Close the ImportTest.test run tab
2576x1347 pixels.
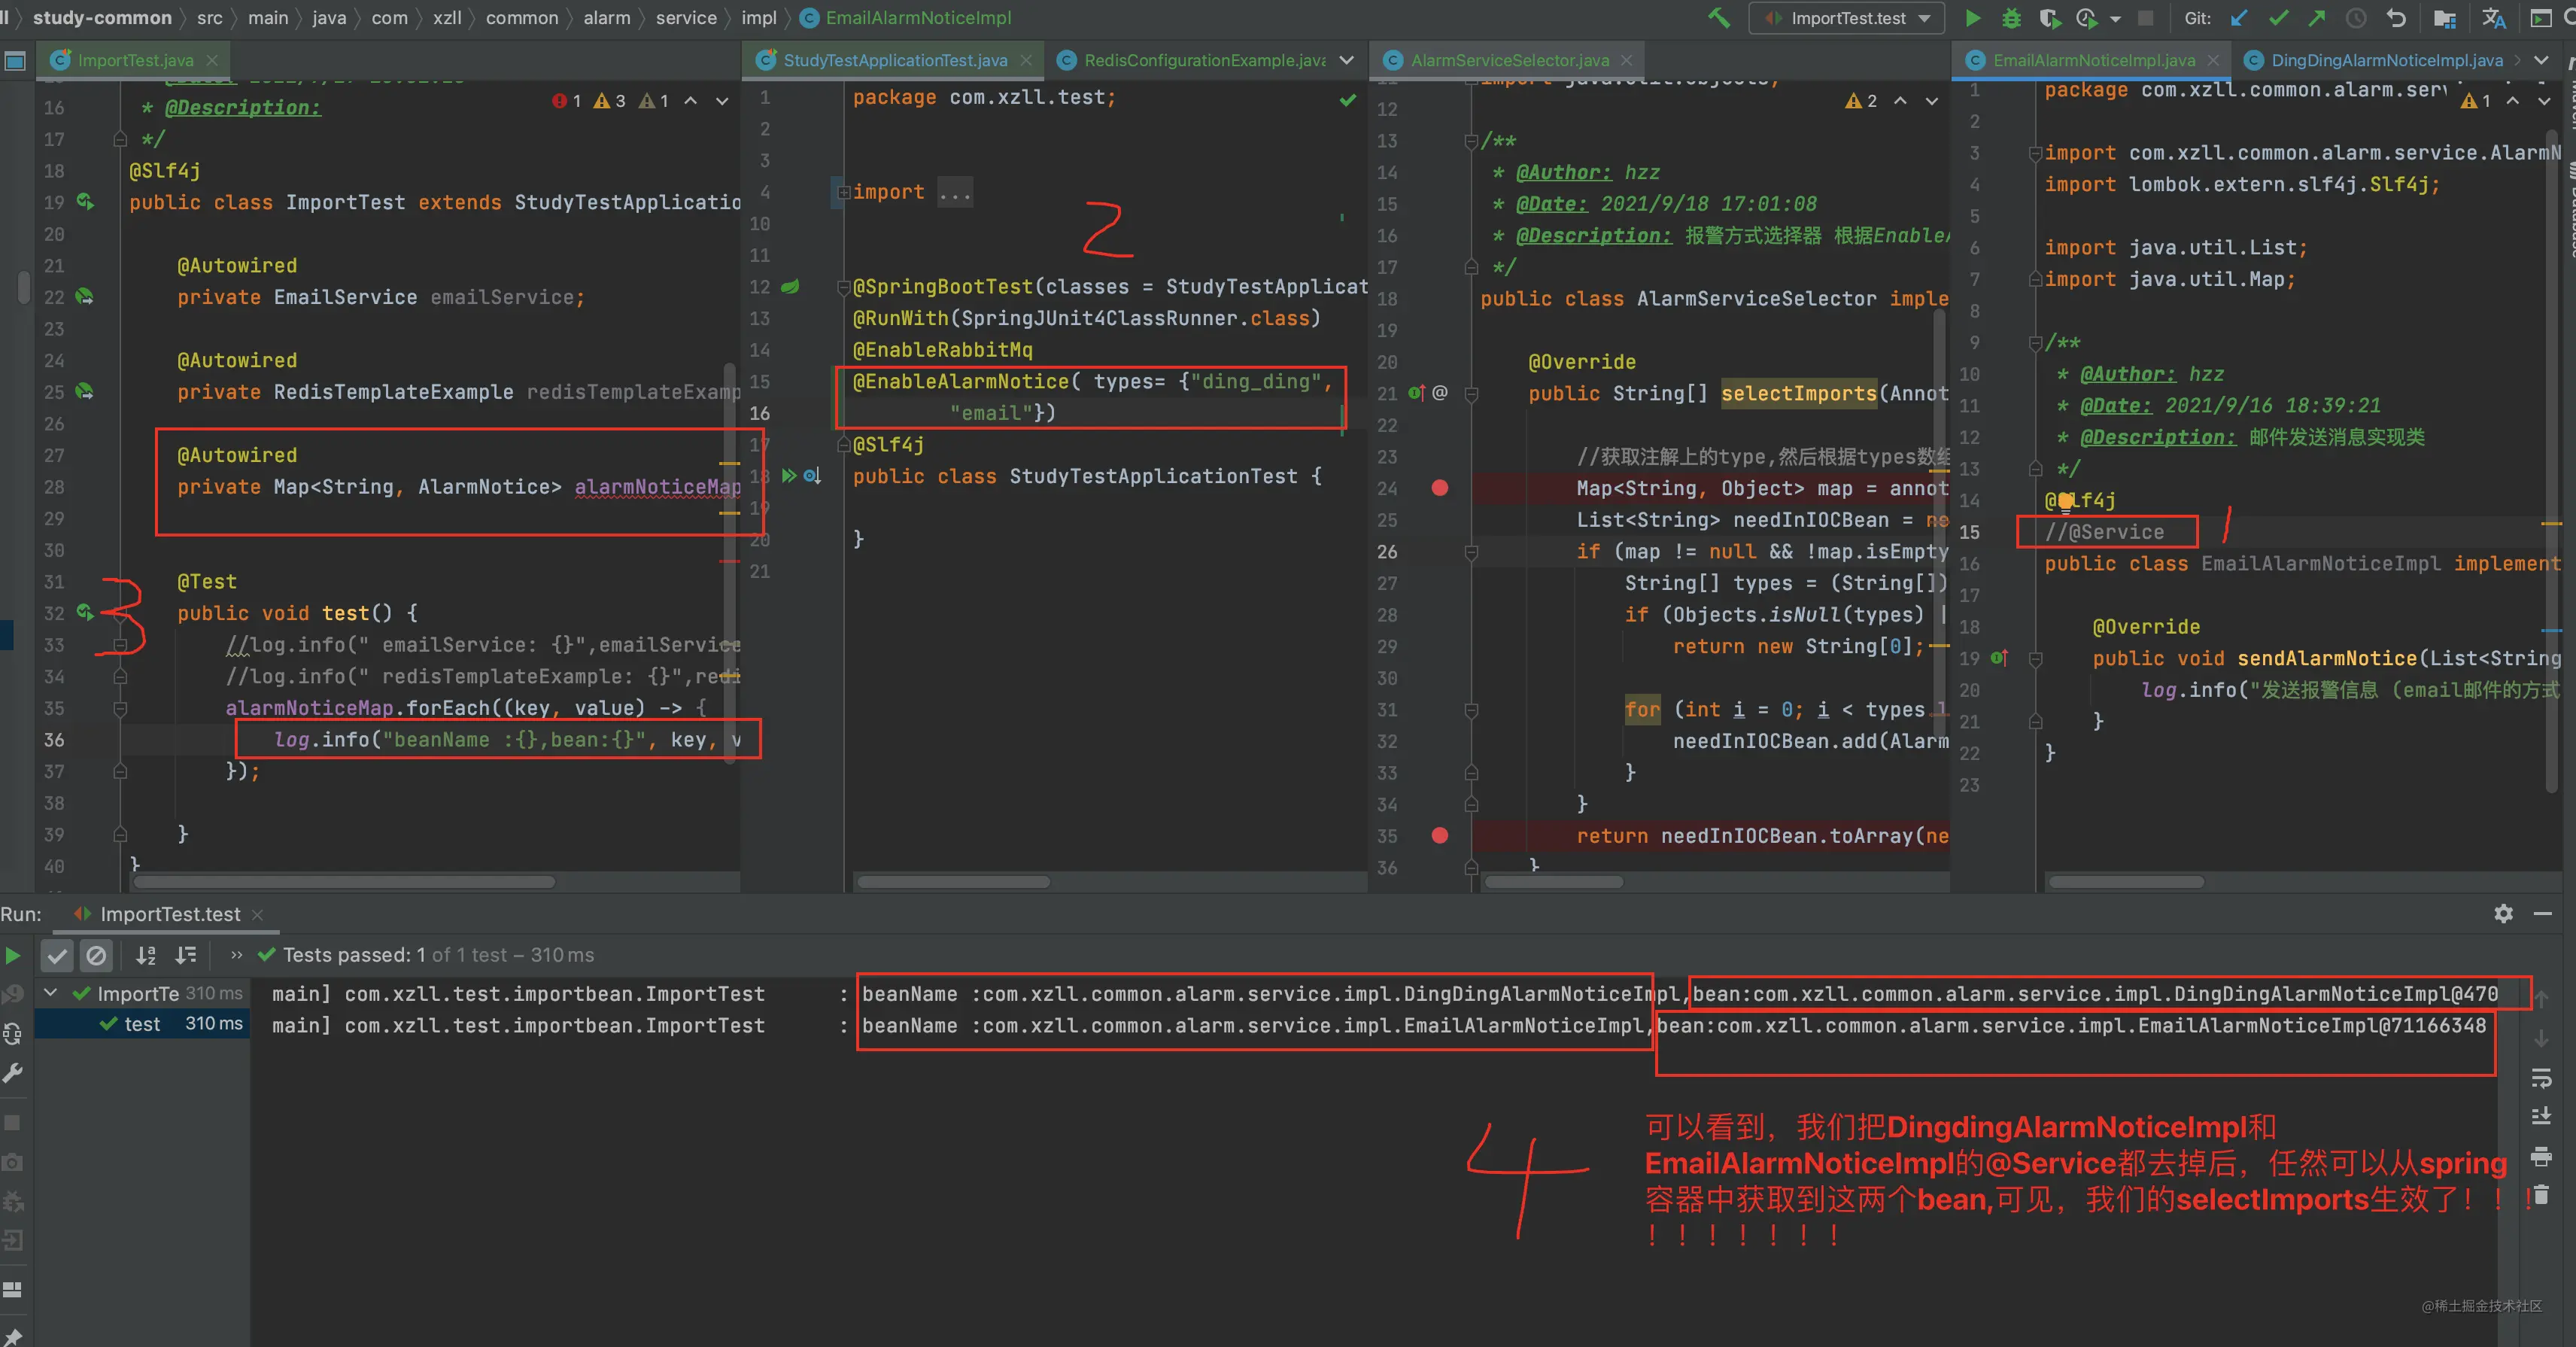coord(257,914)
